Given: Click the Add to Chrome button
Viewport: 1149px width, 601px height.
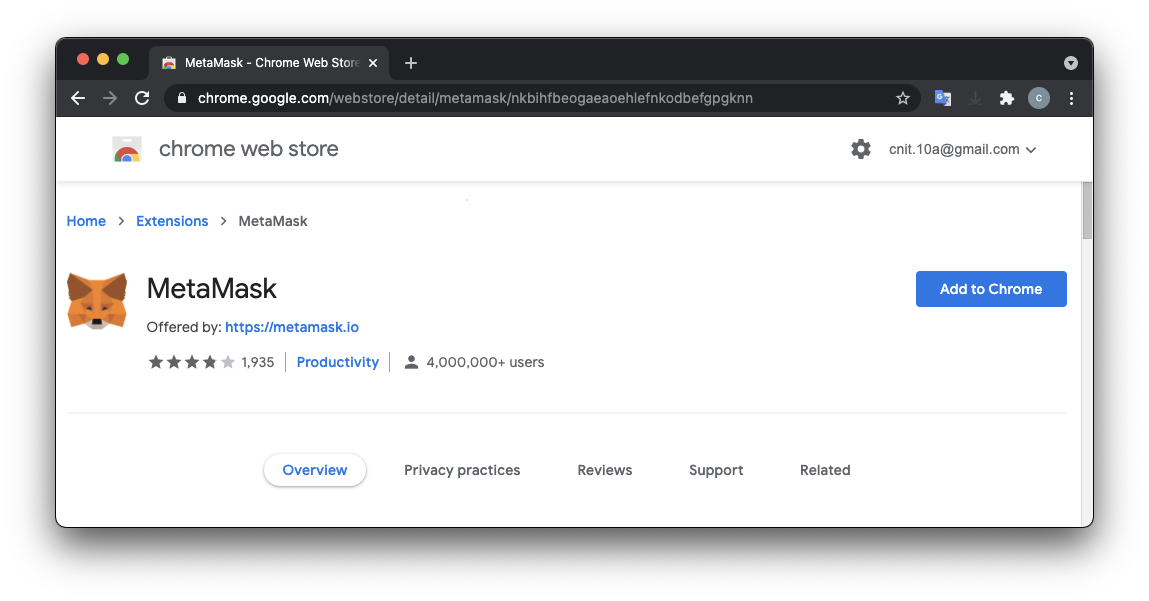Looking at the screenshot, I should [991, 289].
